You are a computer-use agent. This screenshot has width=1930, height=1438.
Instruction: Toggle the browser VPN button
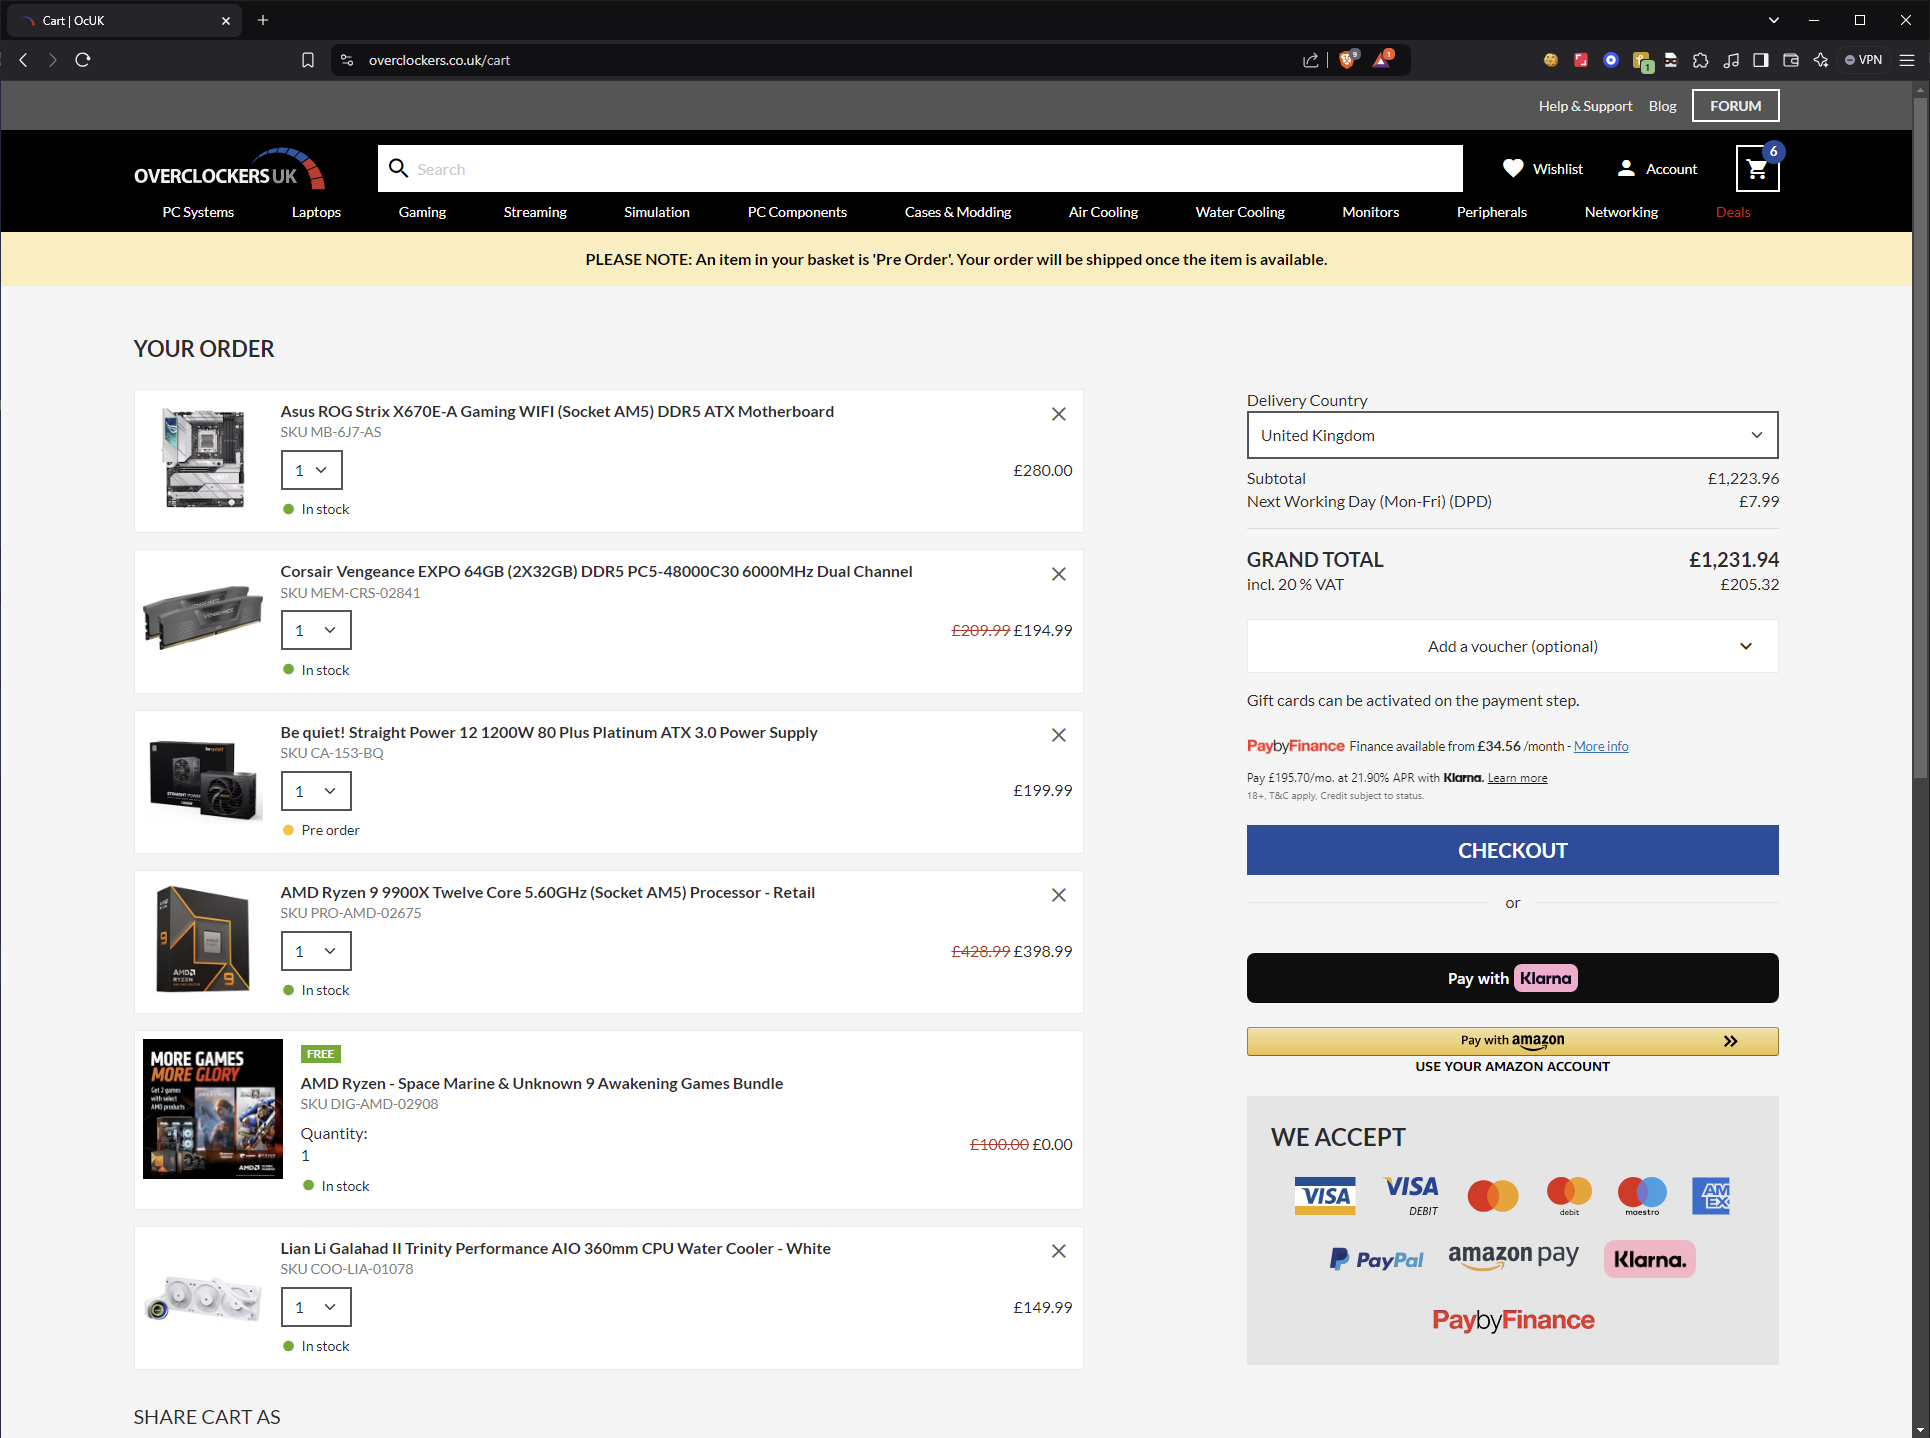[1864, 60]
